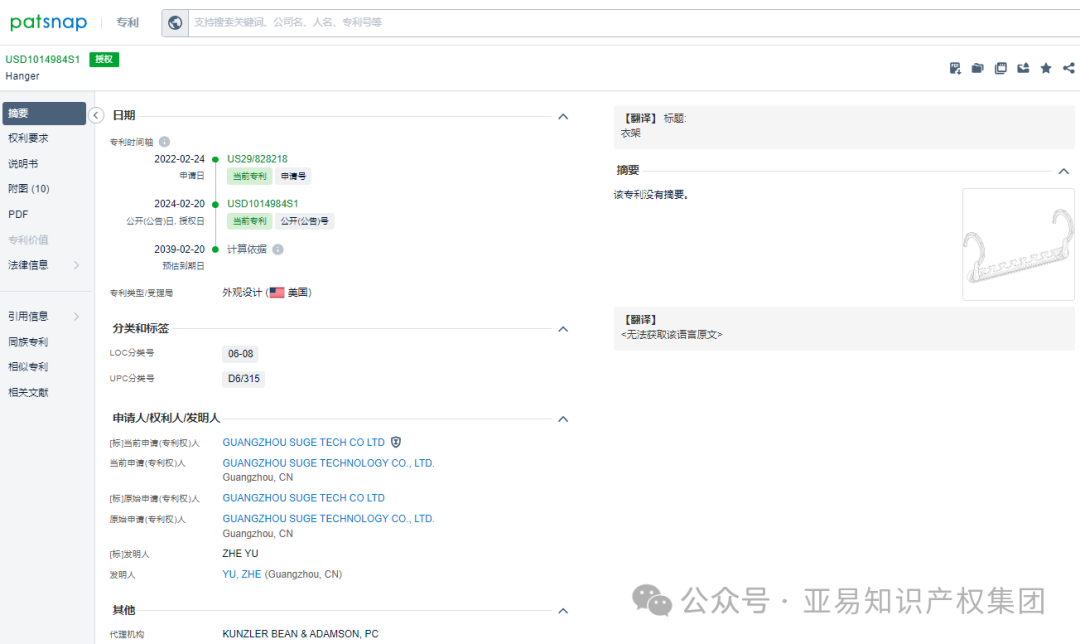The height and width of the screenshot is (644, 1080).
Task: Open the patent timeline info tooltip
Action: click(x=163, y=141)
